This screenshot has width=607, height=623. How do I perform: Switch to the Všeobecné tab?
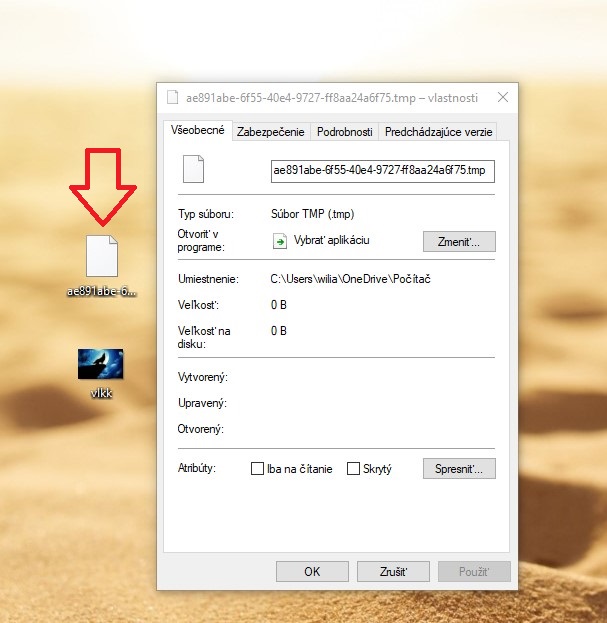[197, 131]
